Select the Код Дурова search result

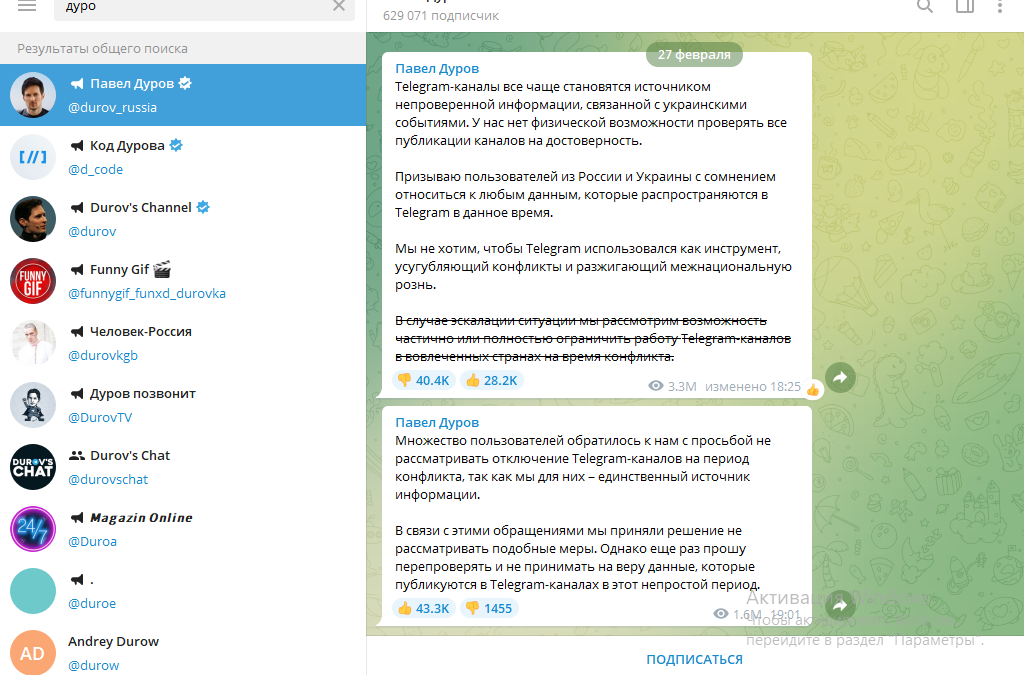tap(183, 157)
